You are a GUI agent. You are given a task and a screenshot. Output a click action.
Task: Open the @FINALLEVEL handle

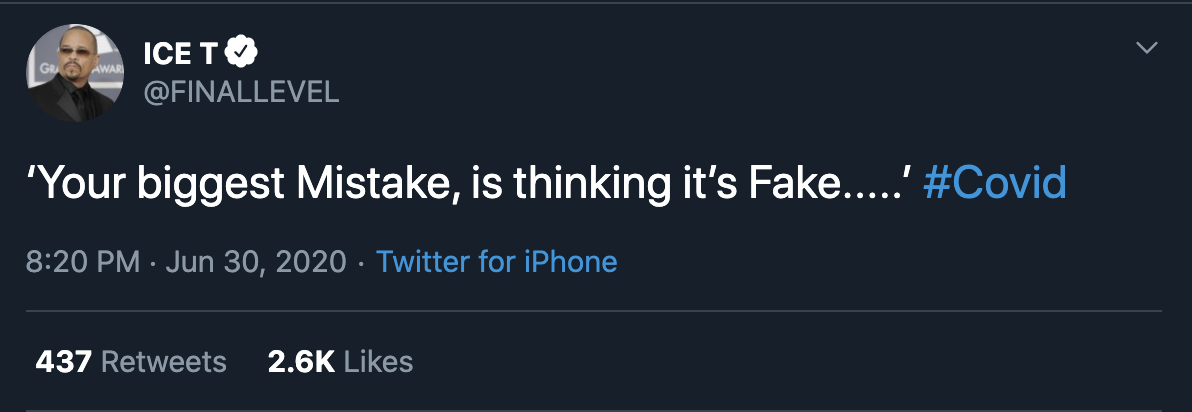241,92
